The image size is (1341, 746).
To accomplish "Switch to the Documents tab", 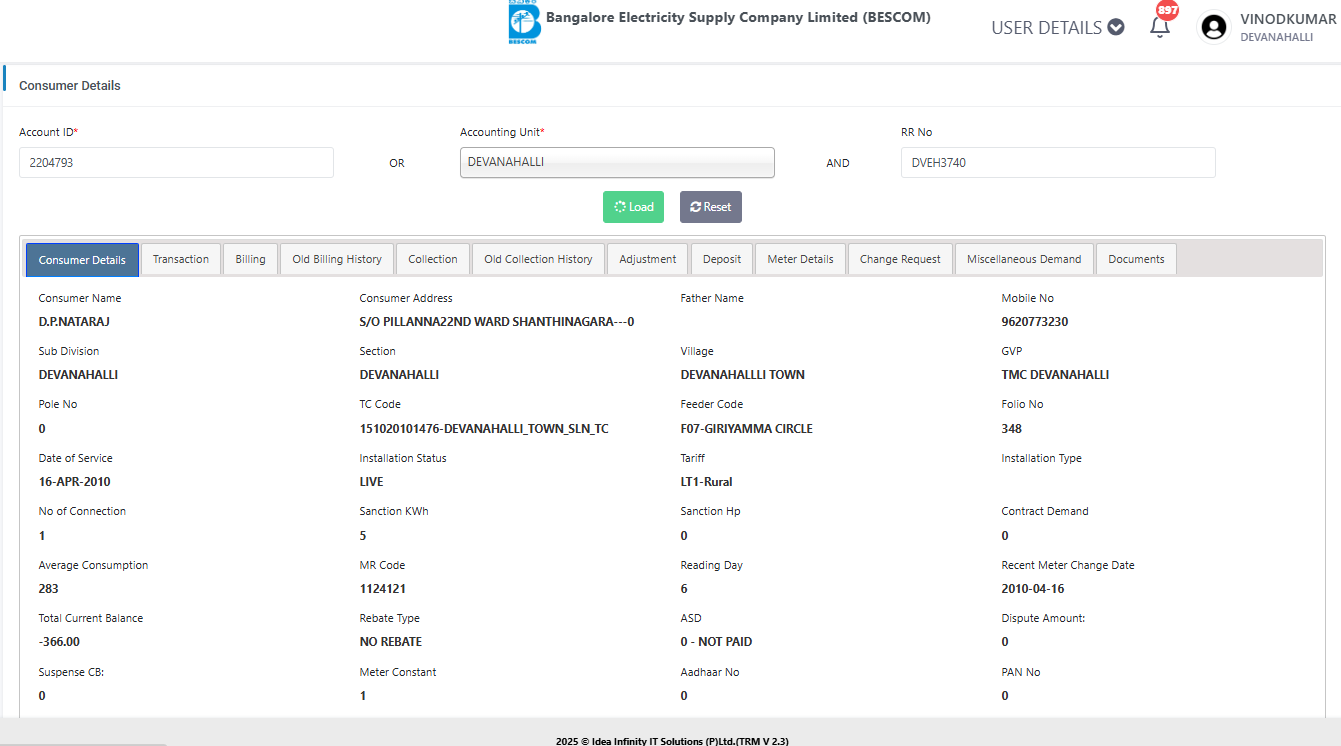I will pyautogui.click(x=1136, y=259).
